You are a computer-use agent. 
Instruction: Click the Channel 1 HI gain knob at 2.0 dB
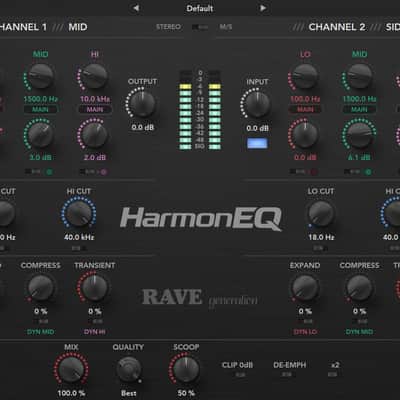point(95,135)
